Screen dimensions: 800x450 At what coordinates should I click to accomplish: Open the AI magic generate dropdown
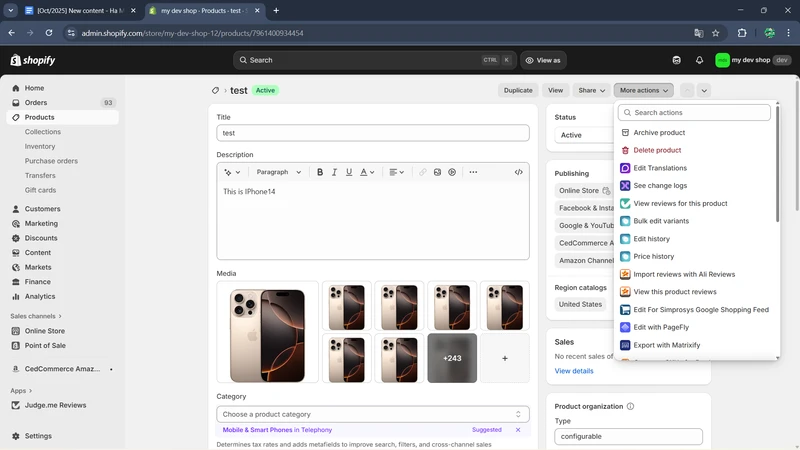(x=232, y=172)
